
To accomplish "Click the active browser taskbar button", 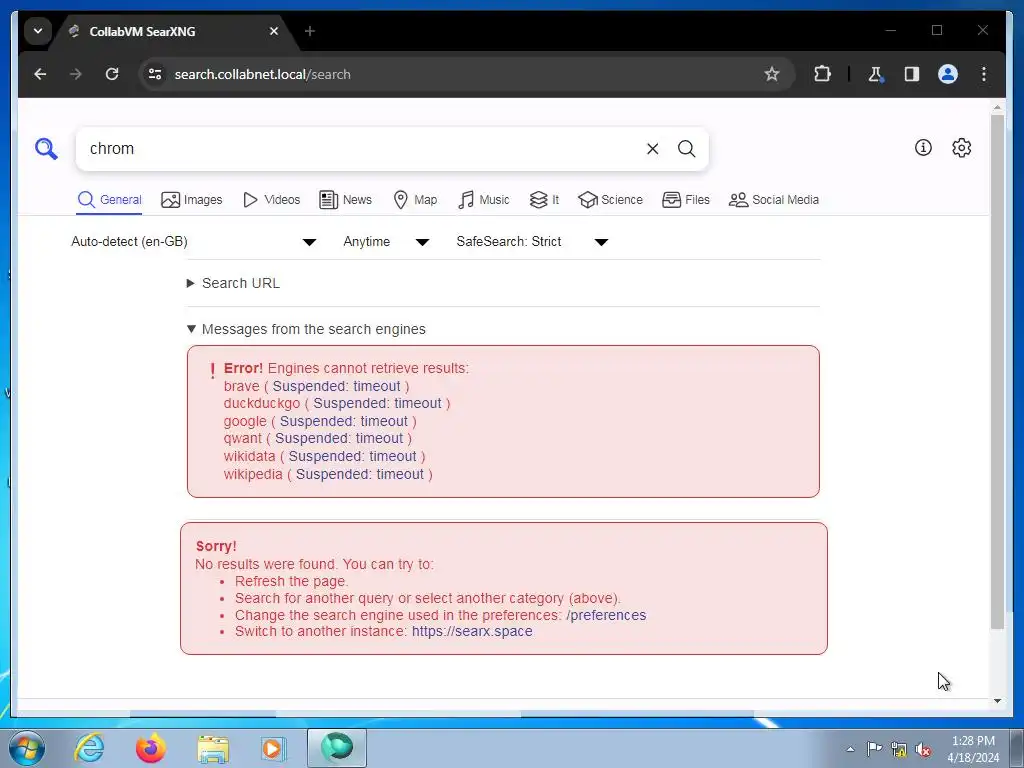I will click(336, 748).
